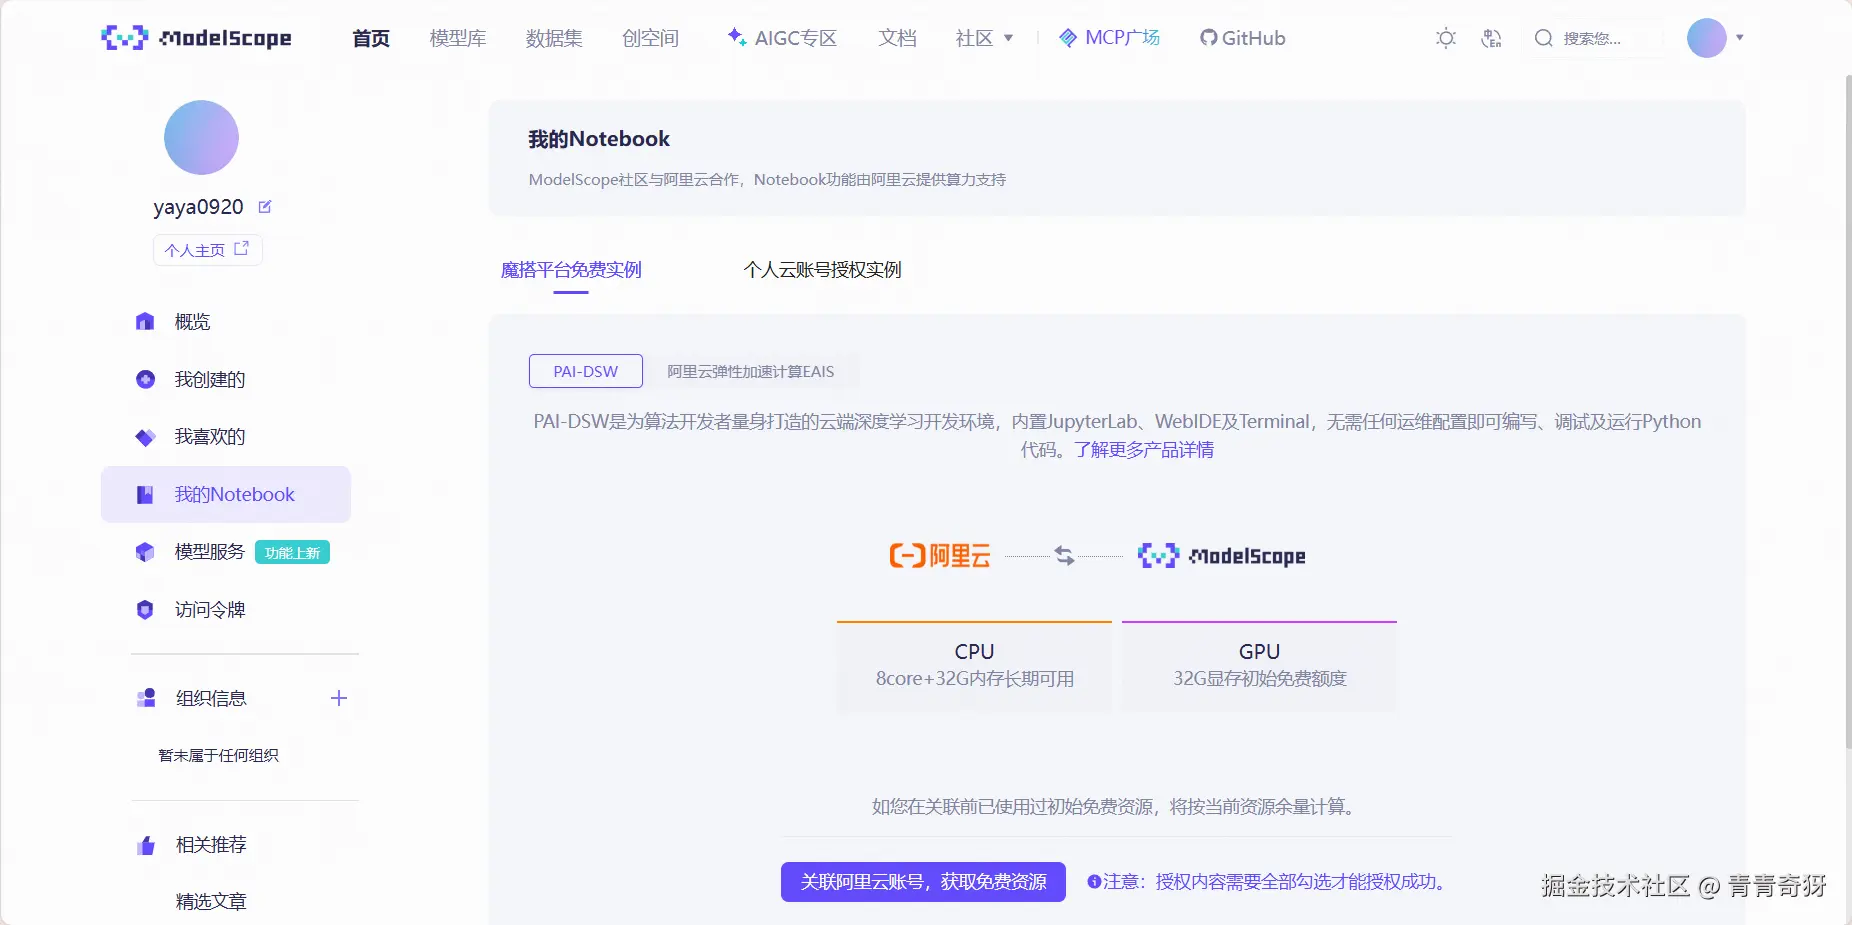Image resolution: width=1852 pixels, height=925 pixels.
Task: Edit username with the pencil icon
Action: pos(265,207)
